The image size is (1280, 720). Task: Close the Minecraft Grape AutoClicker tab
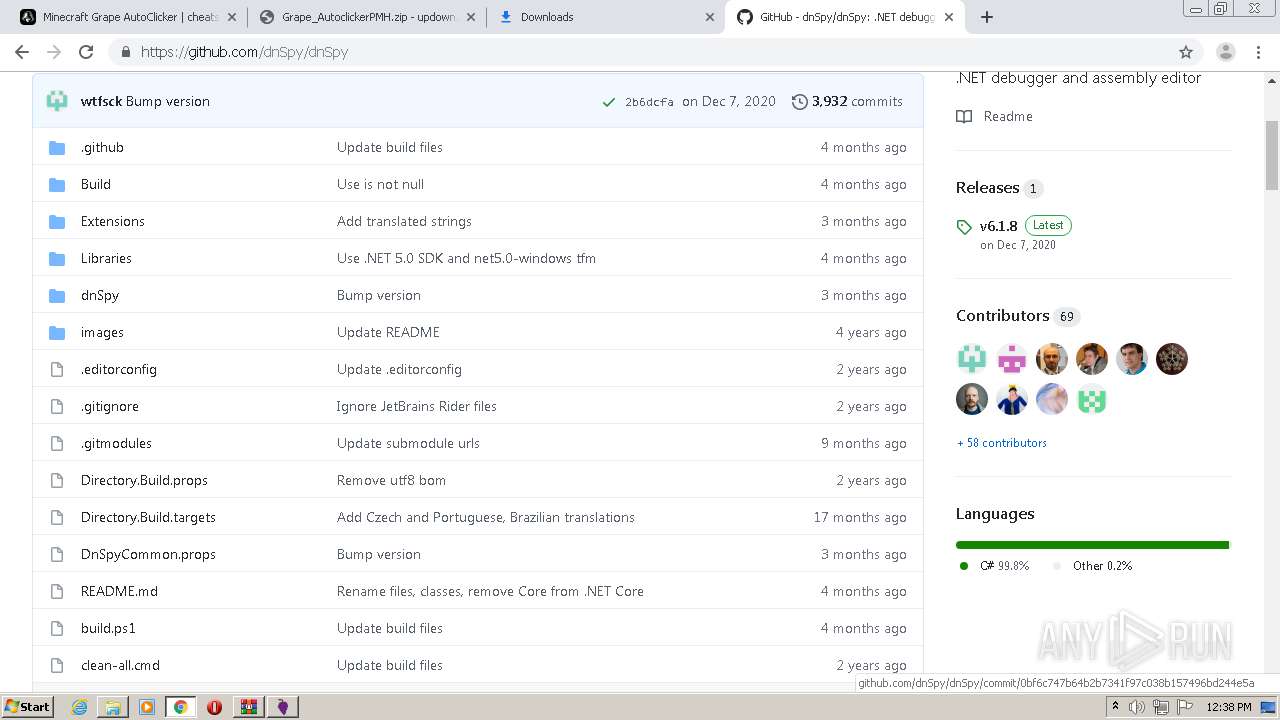233,17
